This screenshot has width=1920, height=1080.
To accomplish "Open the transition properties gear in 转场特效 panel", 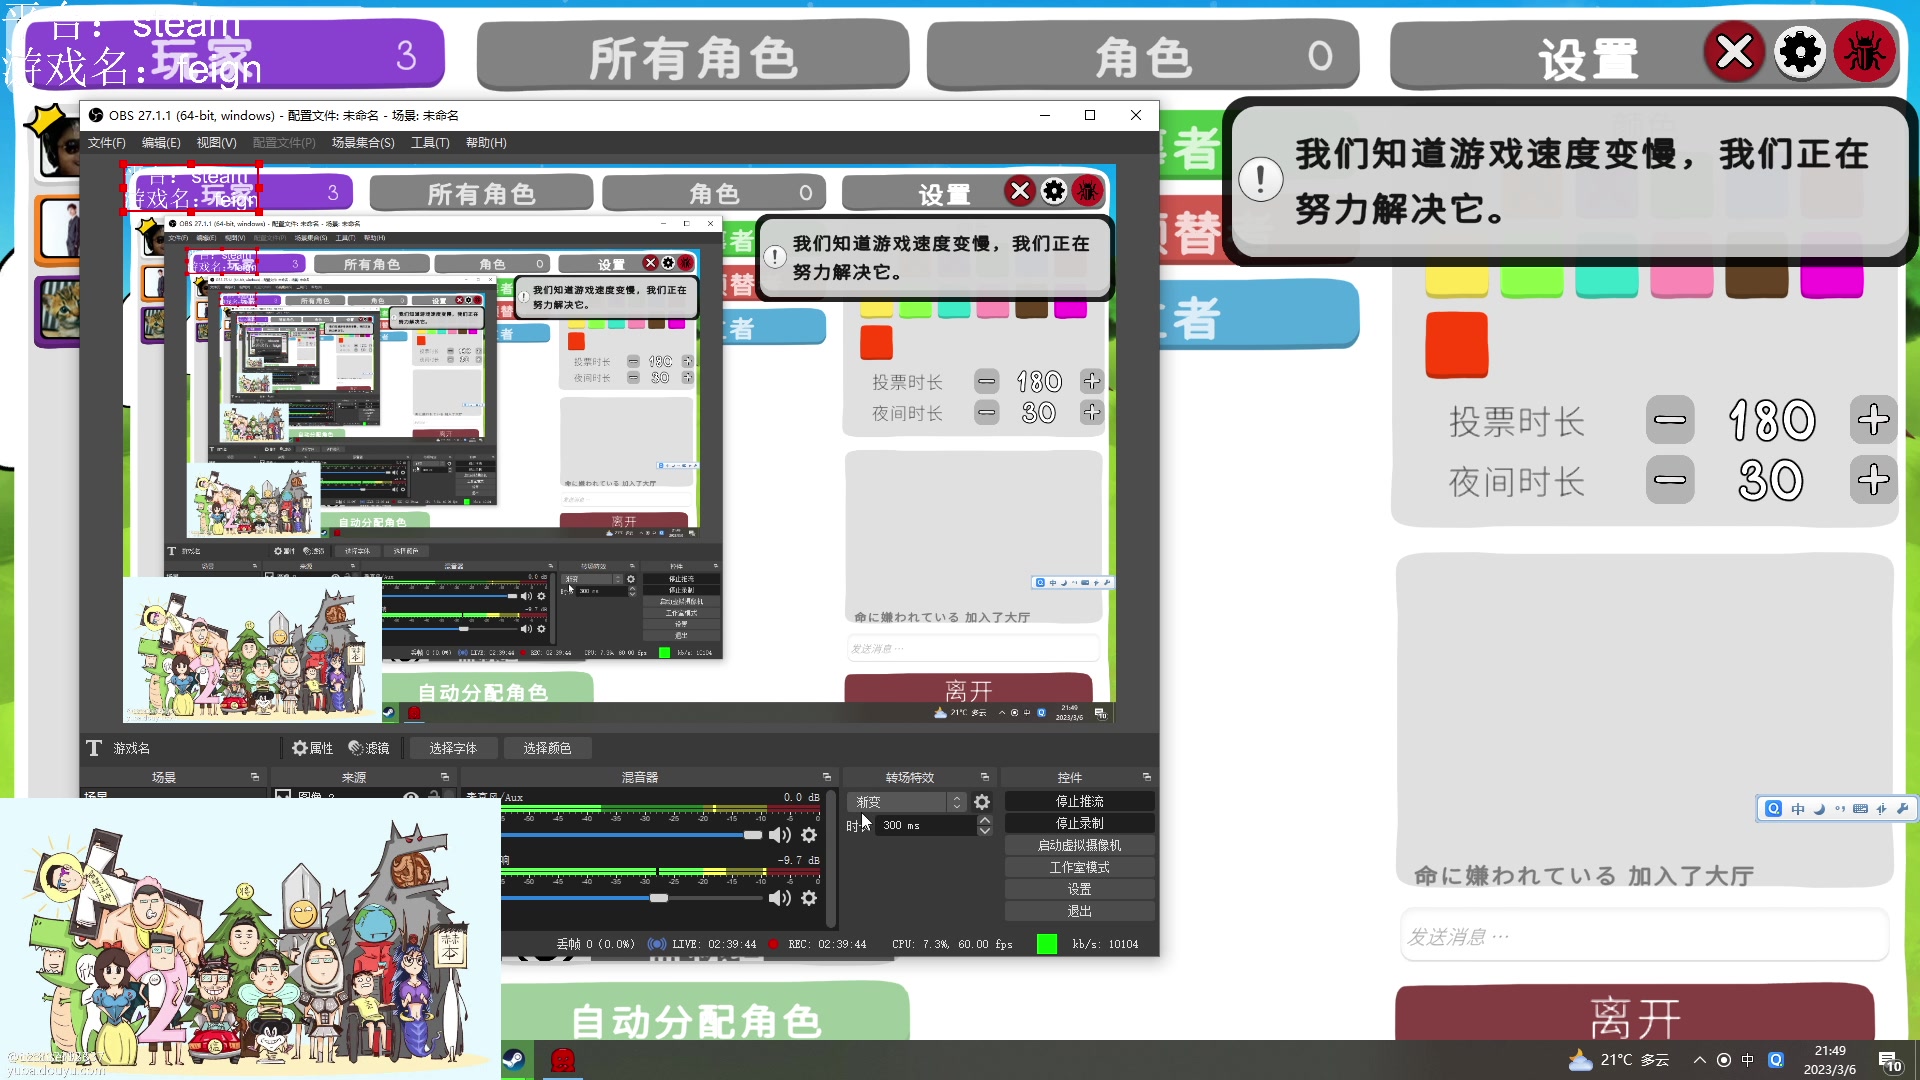I will [x=981, y=801].
